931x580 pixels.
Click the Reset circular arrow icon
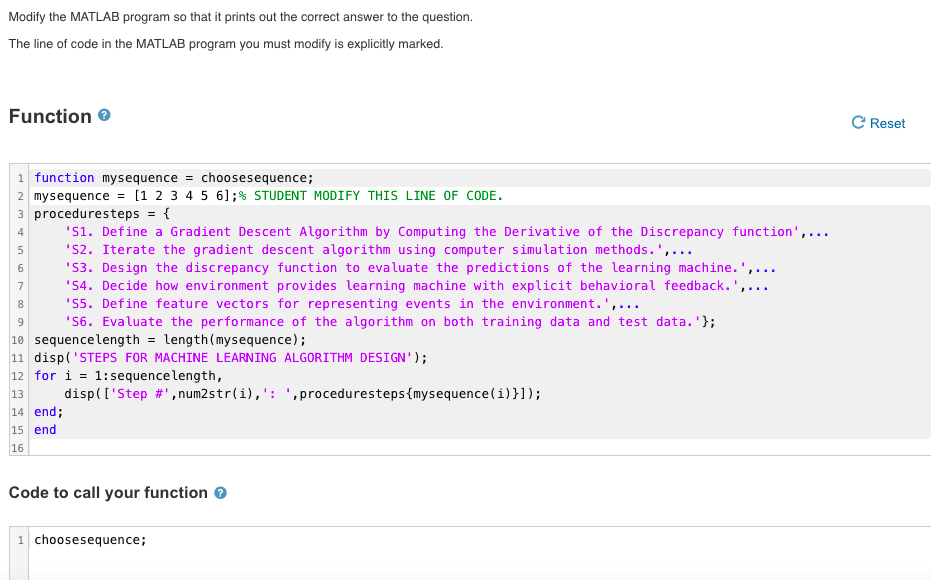click(x=858, y=122)
